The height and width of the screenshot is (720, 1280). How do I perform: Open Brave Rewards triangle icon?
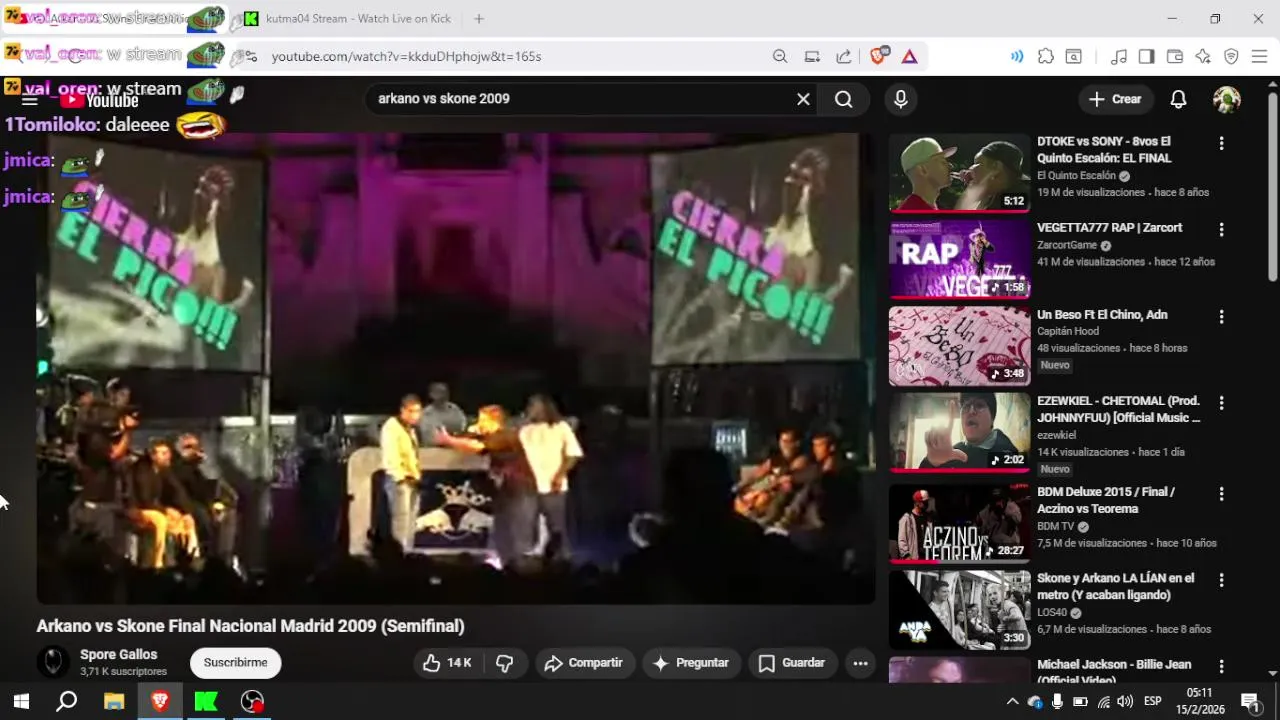click(909, 57)
